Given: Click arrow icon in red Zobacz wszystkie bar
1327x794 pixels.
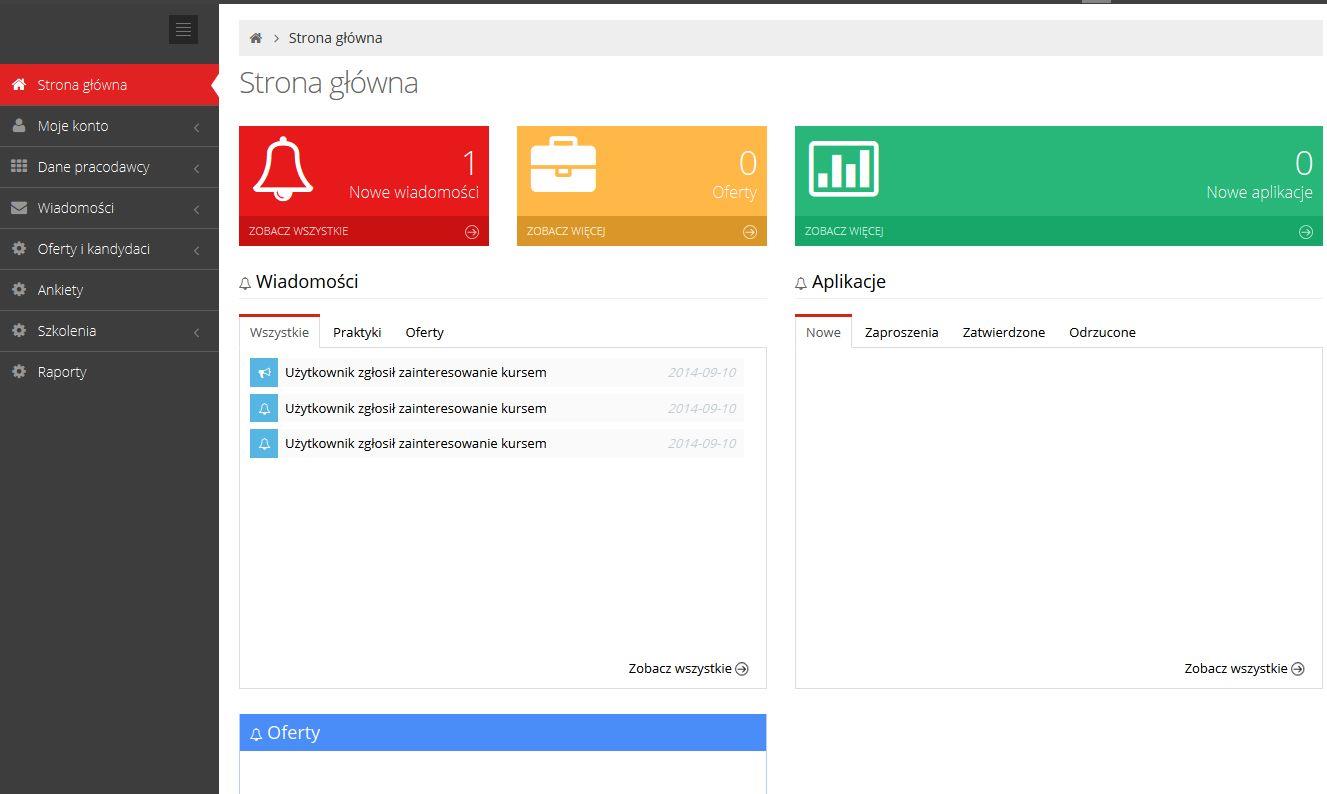Looking at the screenshot, I should [472, 232].
